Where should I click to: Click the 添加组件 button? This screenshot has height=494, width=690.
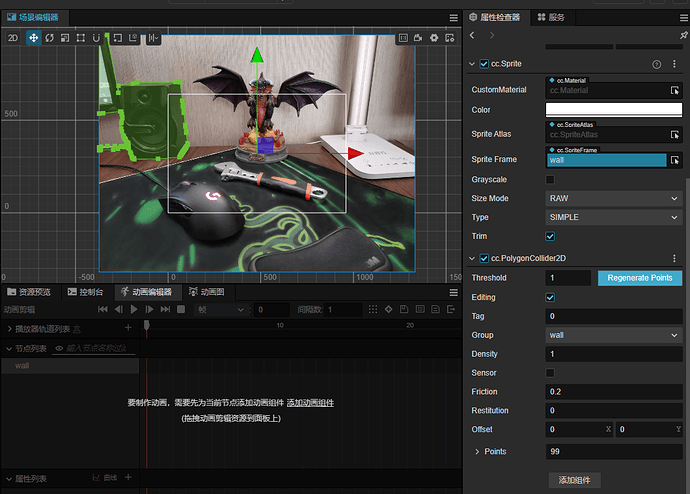tap(574, 480)
